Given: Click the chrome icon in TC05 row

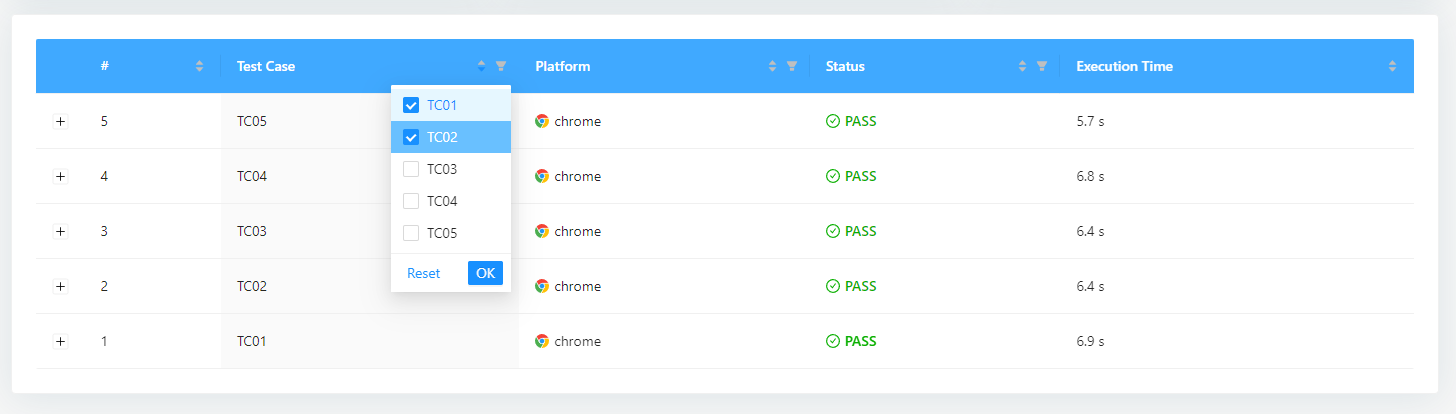Looking at the screenshot, I should pyautogui.click(x=542, y=121).
